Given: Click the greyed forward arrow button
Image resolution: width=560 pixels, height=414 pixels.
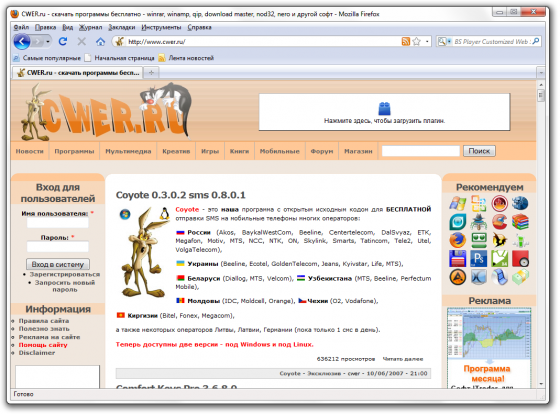Looking at the screenshot, I should click(37, 42).
